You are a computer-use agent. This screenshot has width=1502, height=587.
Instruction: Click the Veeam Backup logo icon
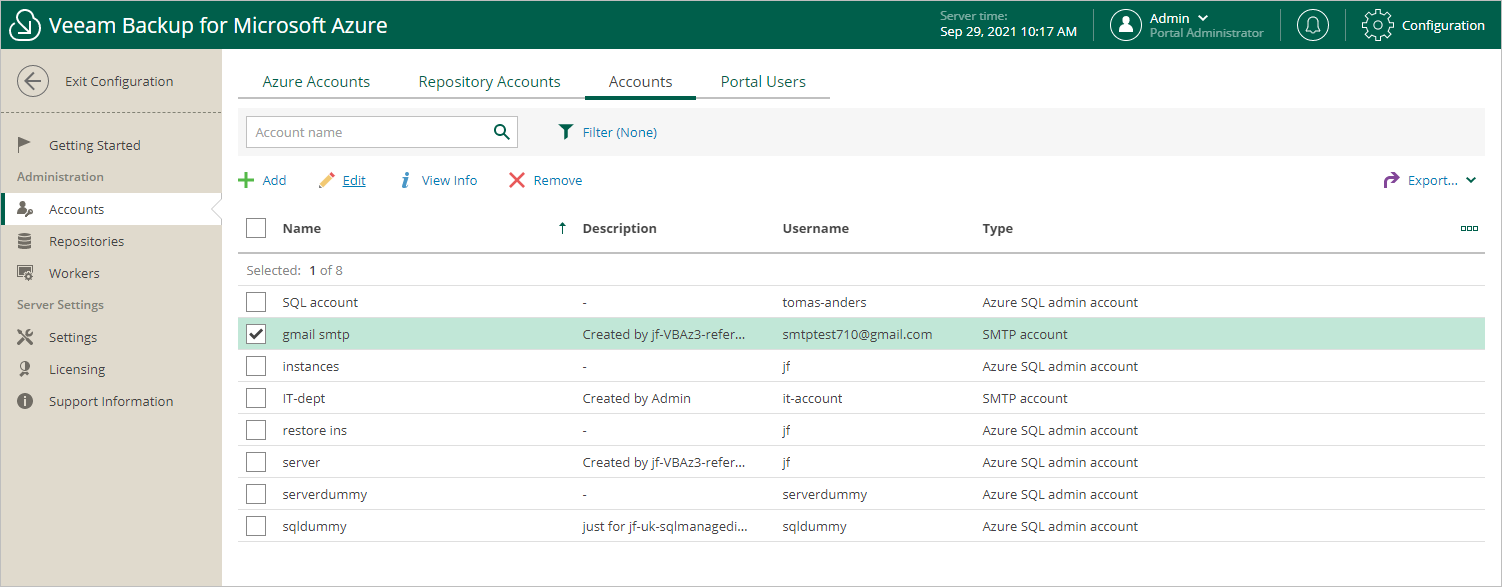pyautogui.click(x=24, y=25)
